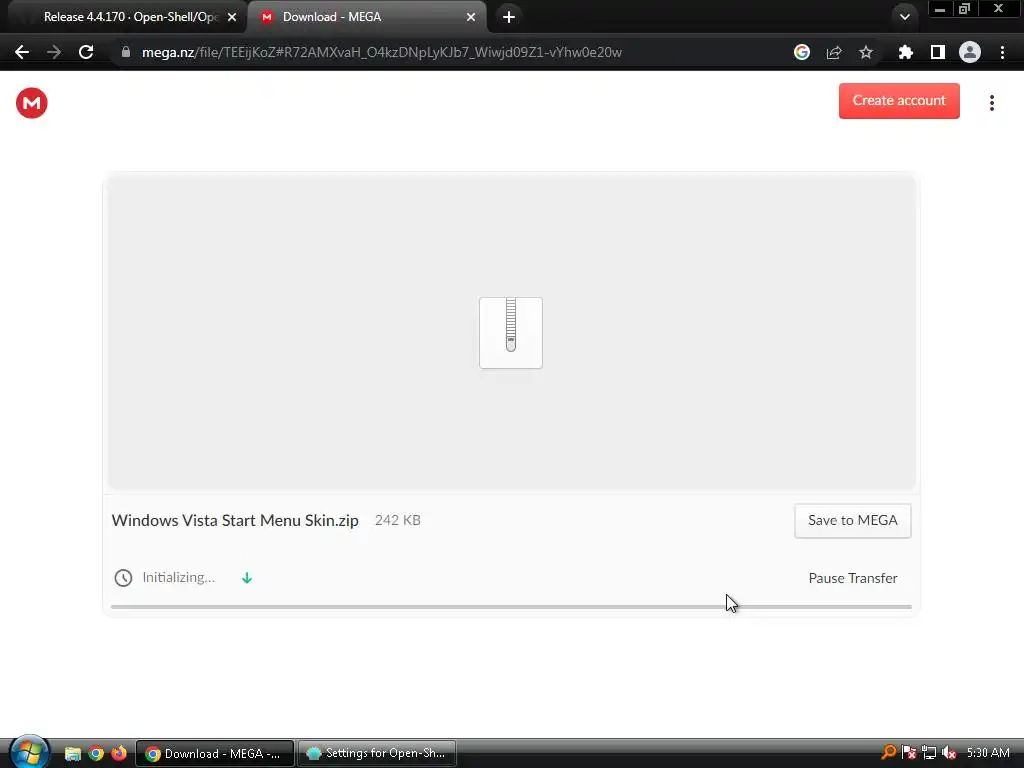Click the MEGA logo icon
1024x768 pixels.
coord(31,103)
